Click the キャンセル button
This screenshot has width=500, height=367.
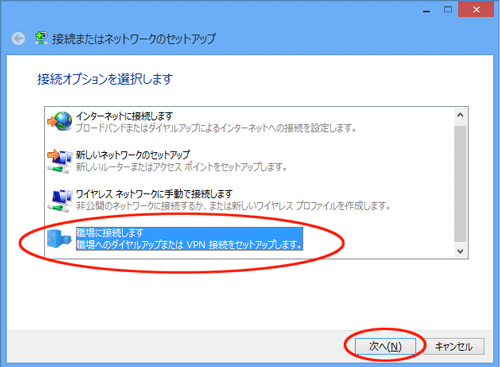point(454,347)
